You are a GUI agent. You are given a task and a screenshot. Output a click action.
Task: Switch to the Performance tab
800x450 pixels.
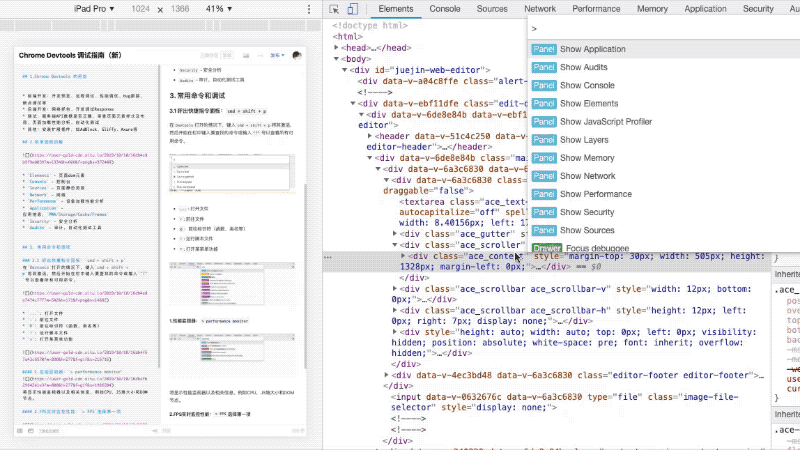(596, 9)
